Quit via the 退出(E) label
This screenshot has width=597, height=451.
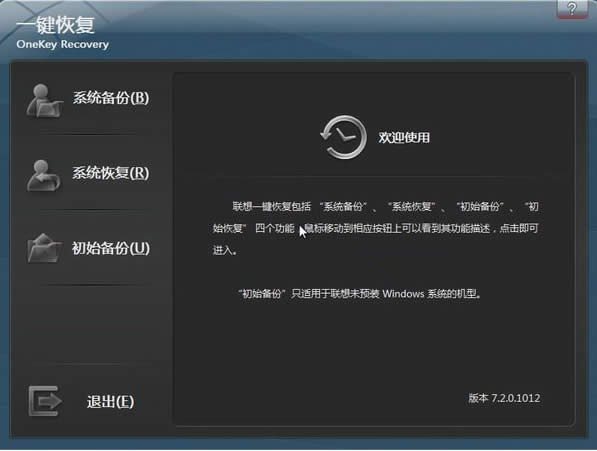pos(110,402)
